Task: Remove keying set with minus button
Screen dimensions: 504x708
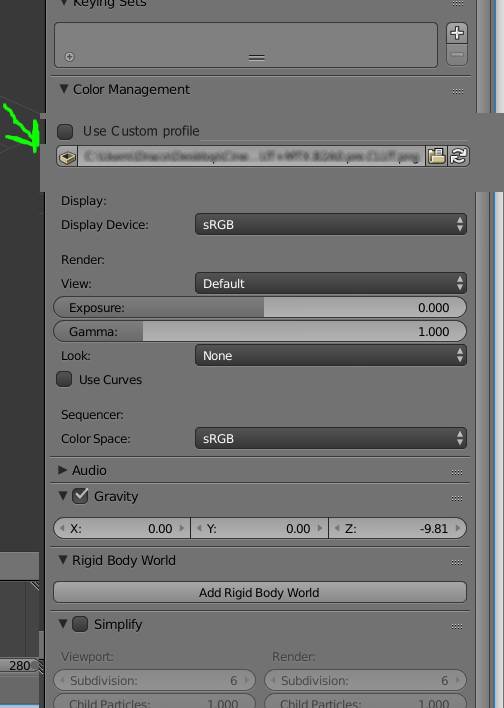Action: point(457,55)
